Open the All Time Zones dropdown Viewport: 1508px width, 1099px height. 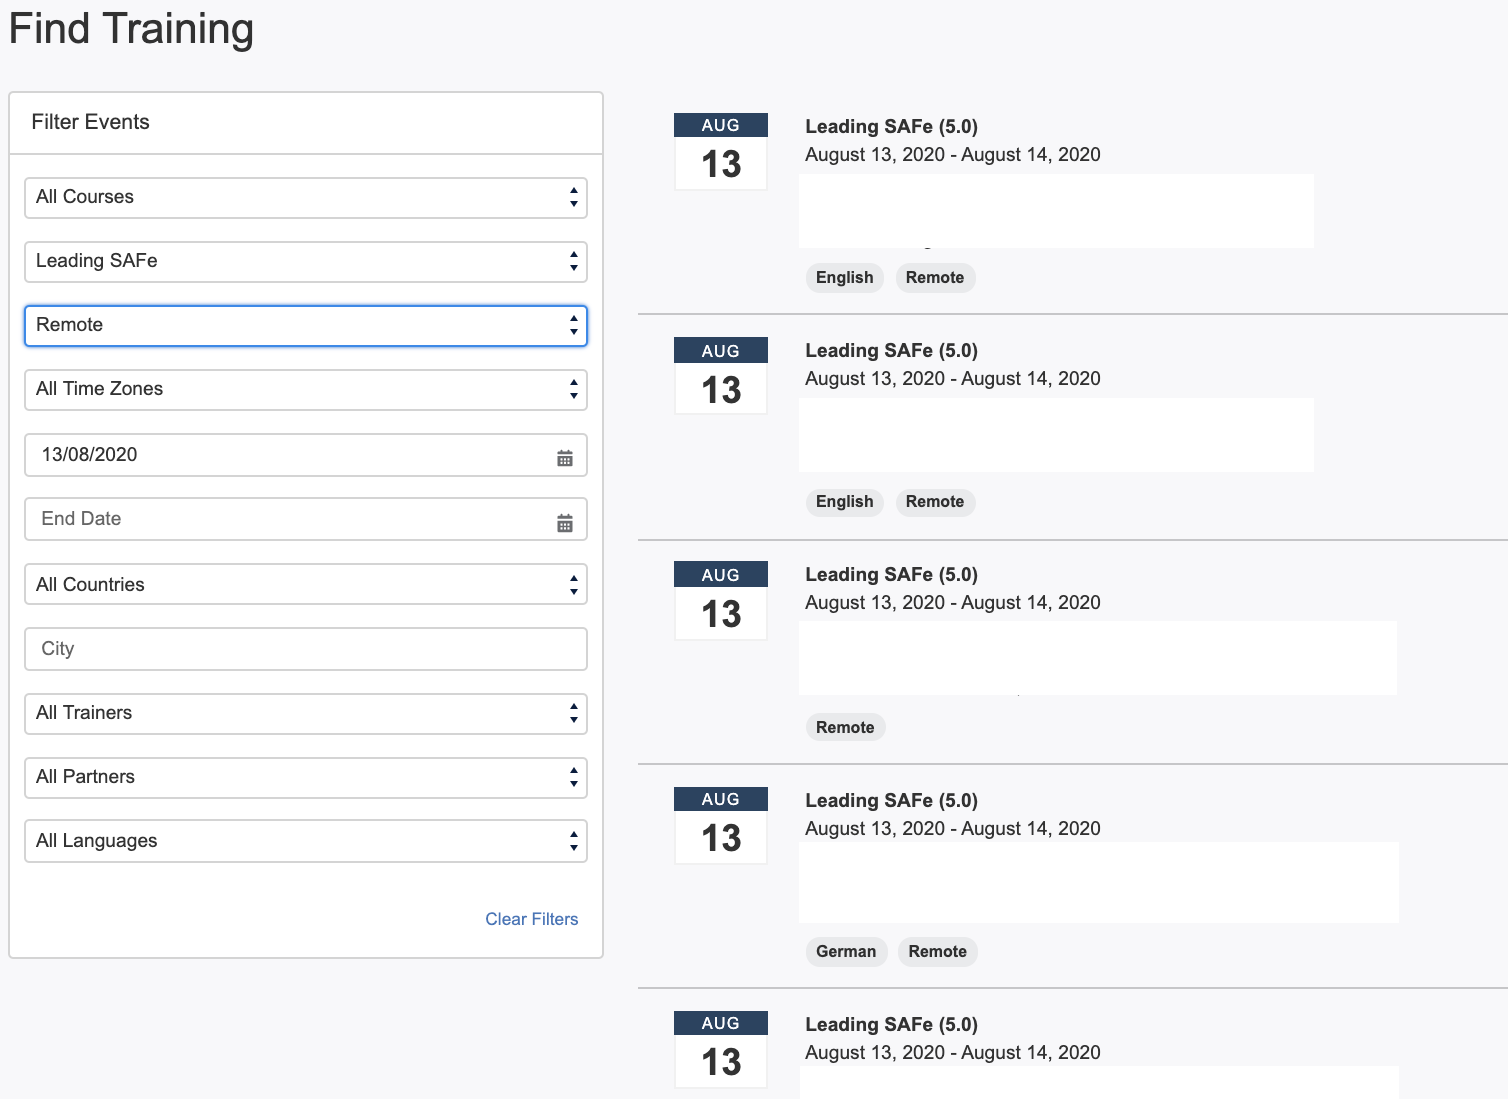tap(305, 390)
